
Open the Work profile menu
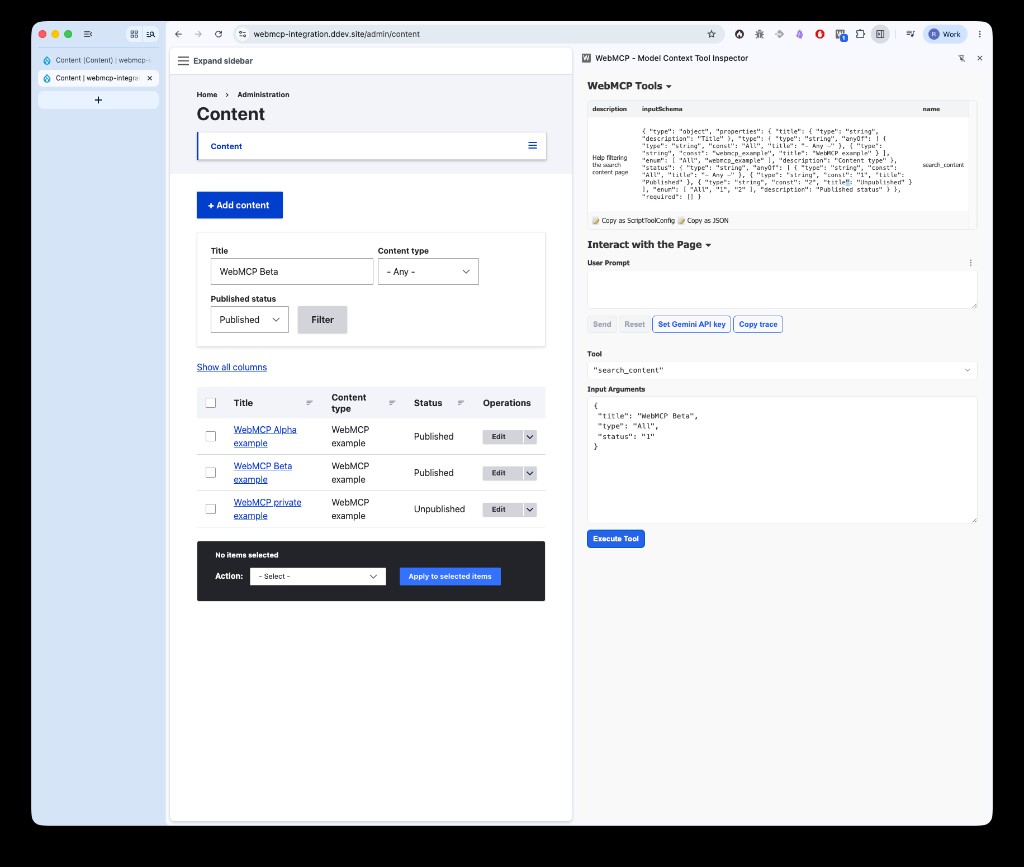click(945, 34)
